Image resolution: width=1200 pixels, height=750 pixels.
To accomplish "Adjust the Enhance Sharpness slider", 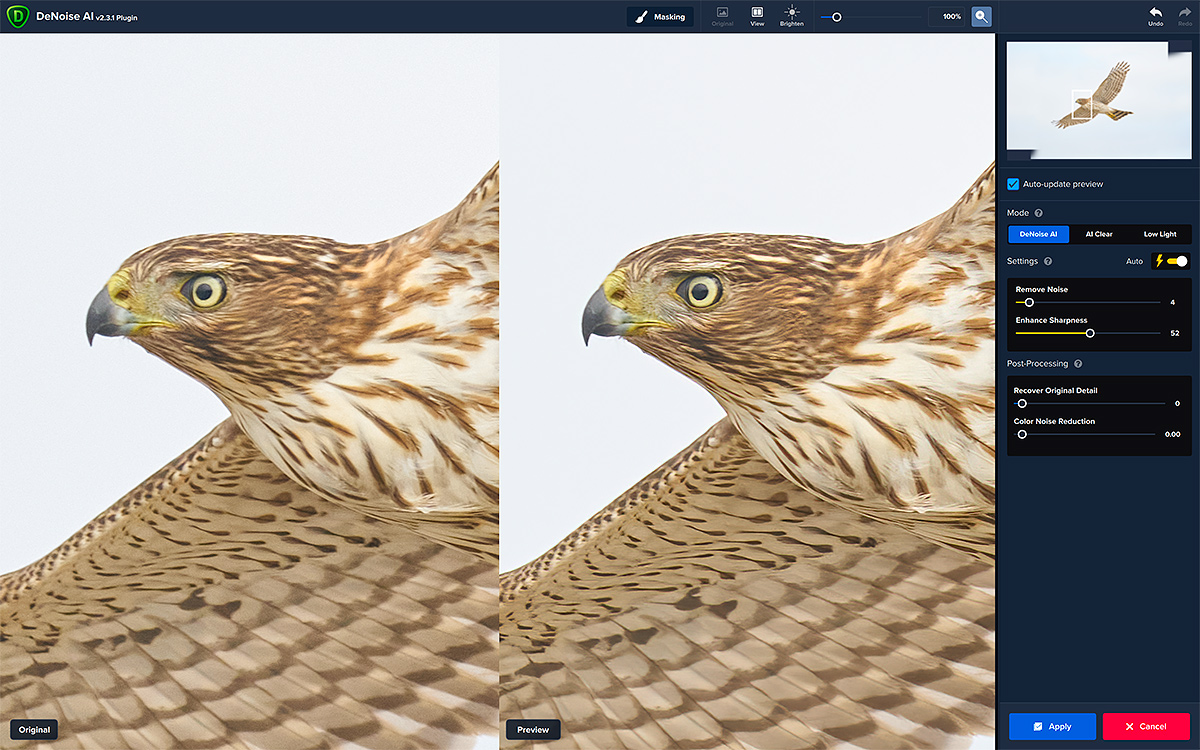I will (1088, 333).
